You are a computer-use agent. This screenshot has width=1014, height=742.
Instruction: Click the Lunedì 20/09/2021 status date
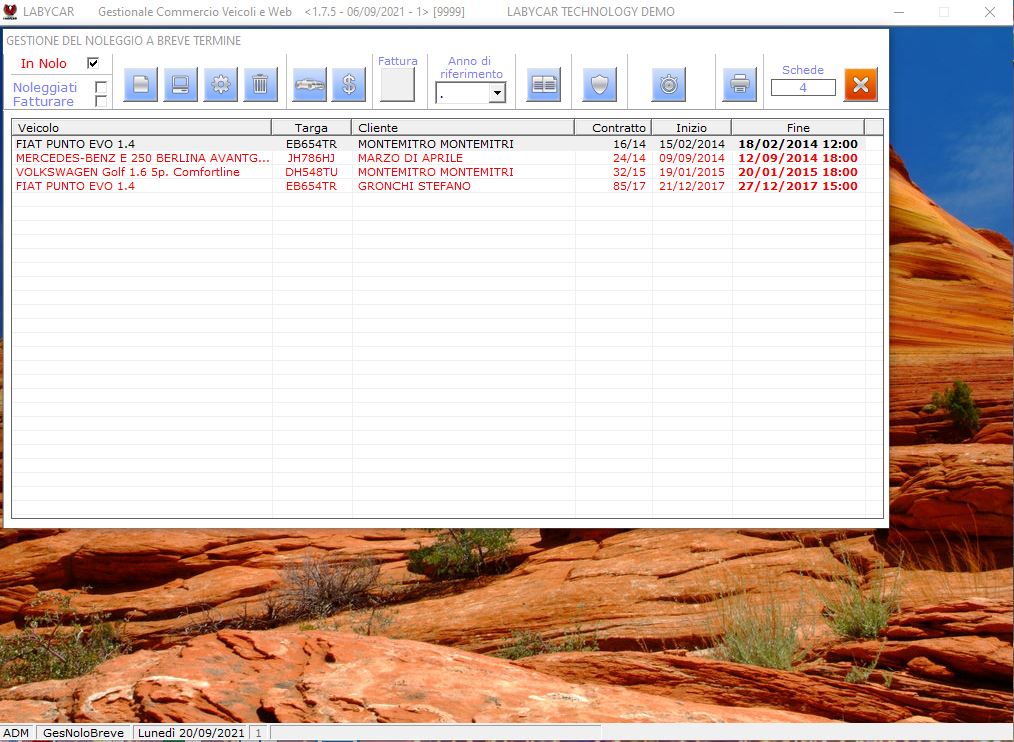coord(191,733)
